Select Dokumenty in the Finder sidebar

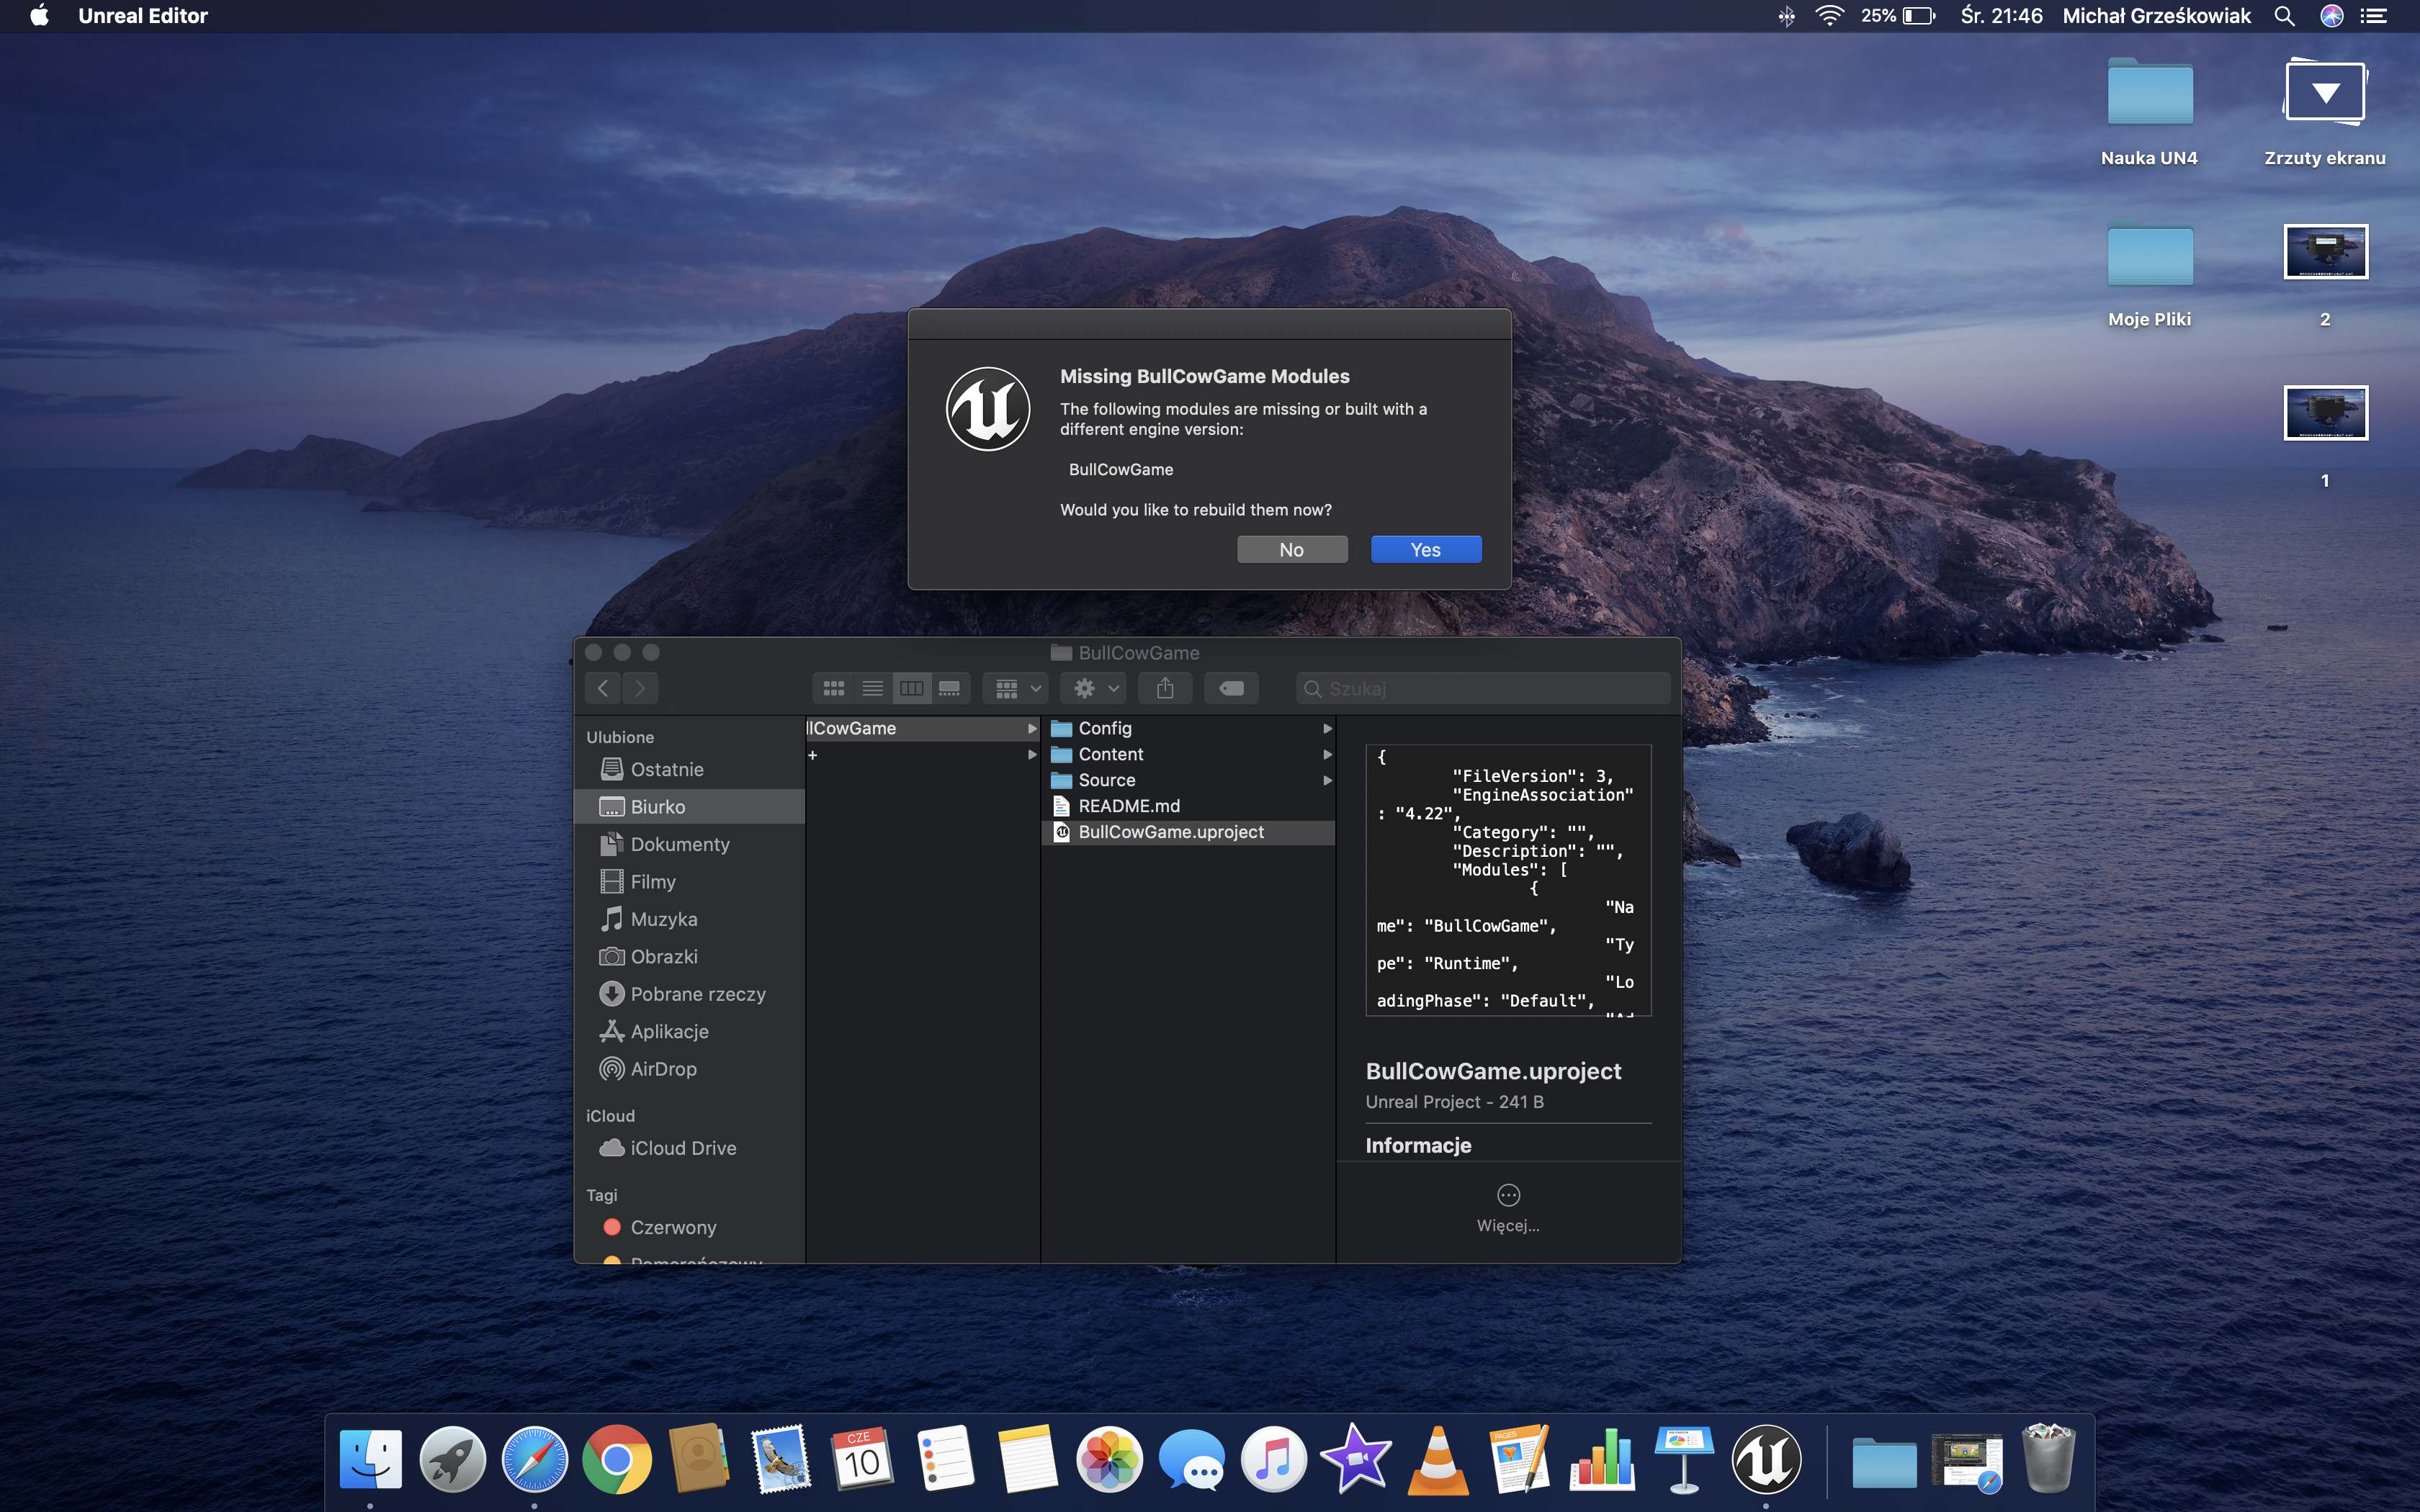679,844
